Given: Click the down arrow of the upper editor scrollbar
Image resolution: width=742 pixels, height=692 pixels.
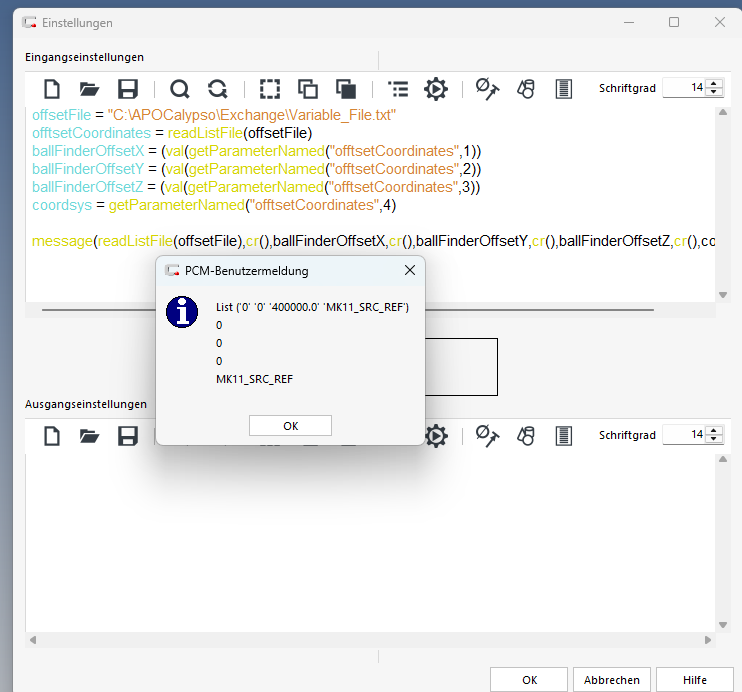Looking at the screenshot, I should pos(723,294).
